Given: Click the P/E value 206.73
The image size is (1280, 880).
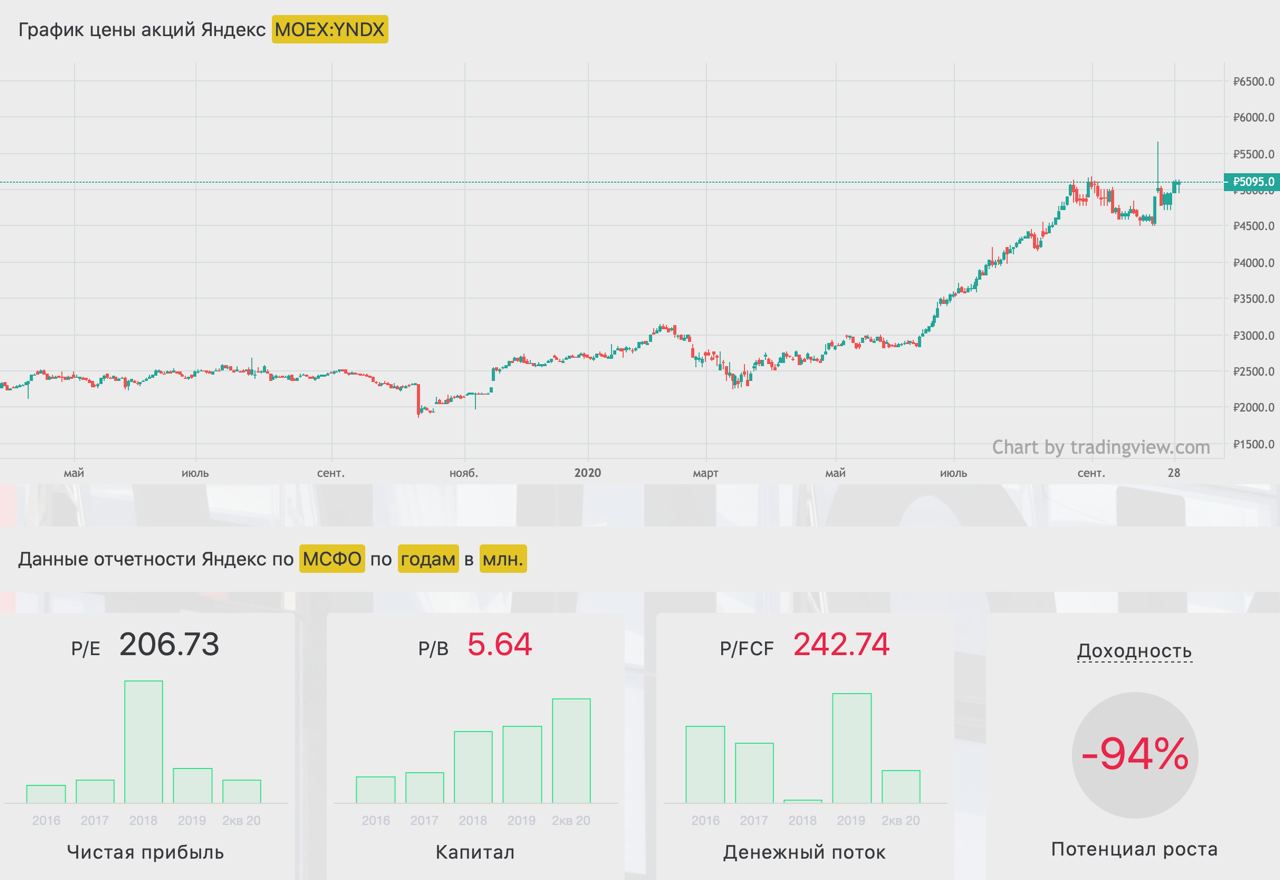Looking at the screenshot, I should tap(169, 645).
